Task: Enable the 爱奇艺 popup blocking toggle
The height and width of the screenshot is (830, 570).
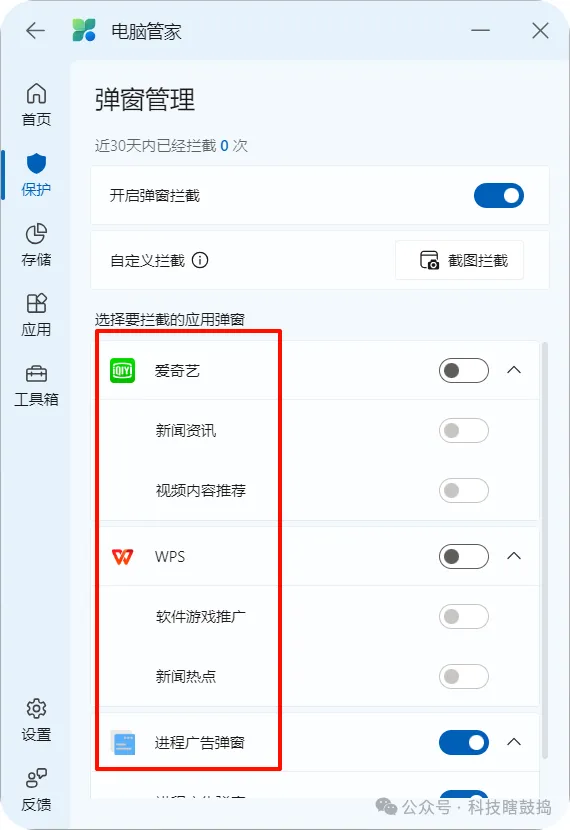Action: click(x=464, y=371)
